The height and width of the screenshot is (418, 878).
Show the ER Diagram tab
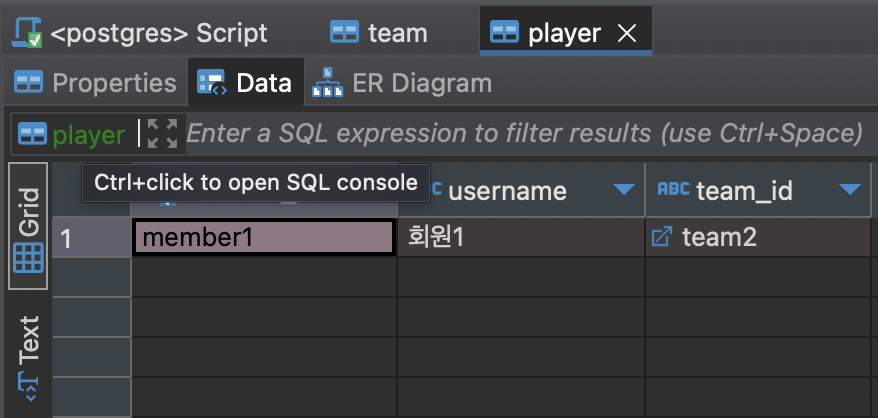(x=402, y=83)
